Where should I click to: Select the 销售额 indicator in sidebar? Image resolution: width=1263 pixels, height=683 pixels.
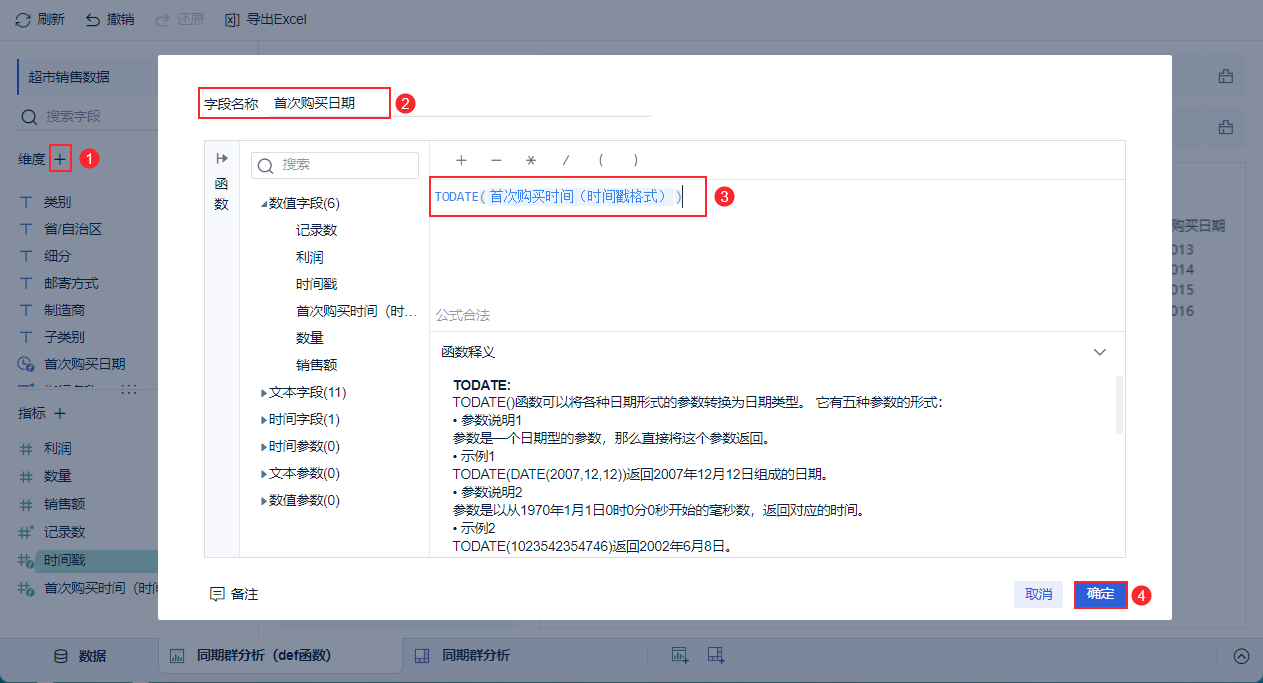tap(64, 504)
